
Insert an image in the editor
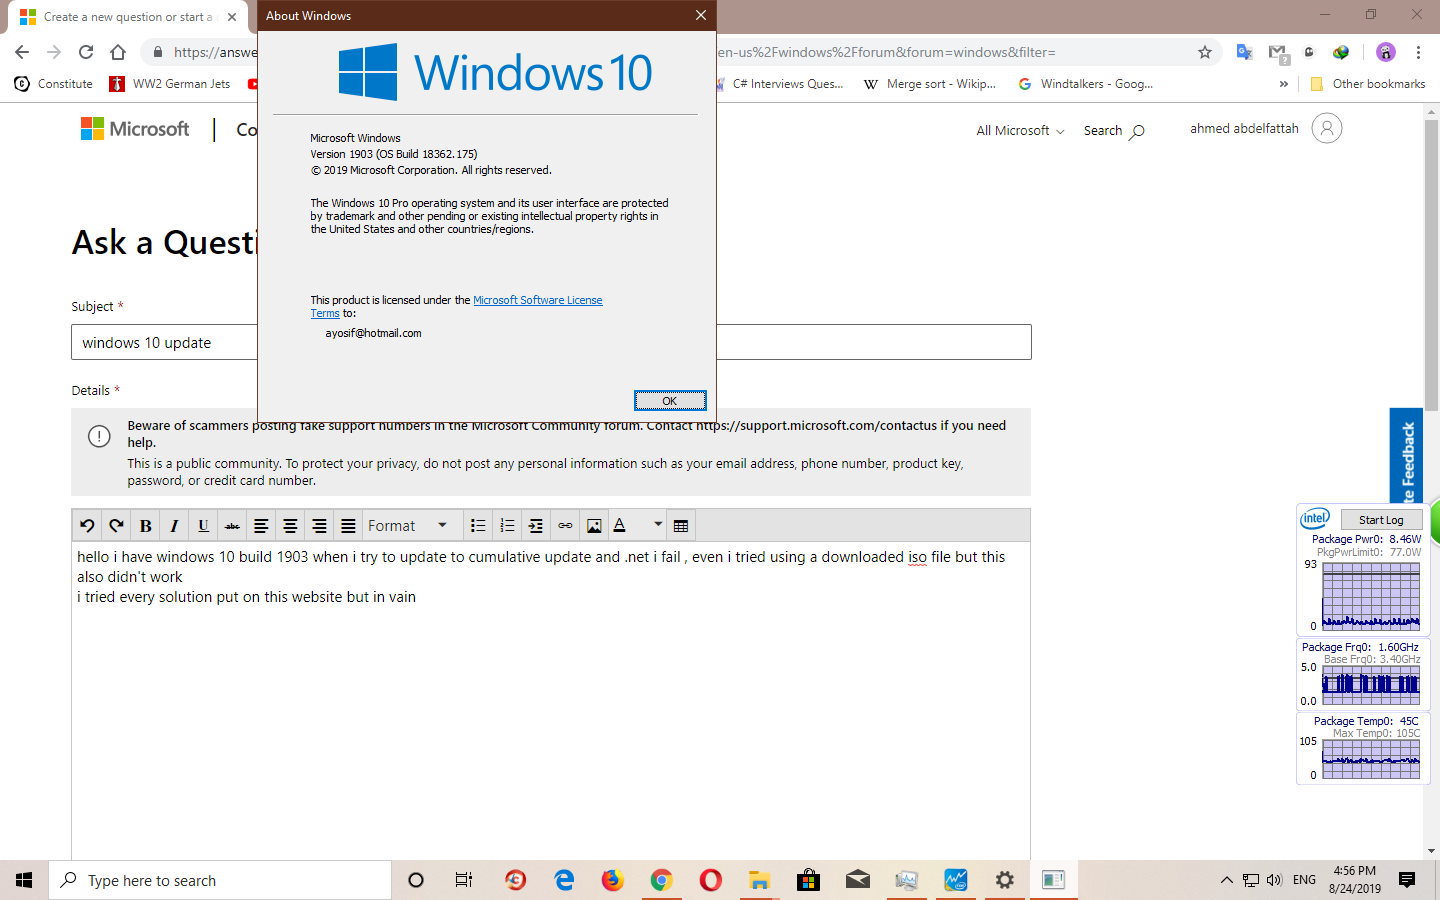click(x=594, y=526)
